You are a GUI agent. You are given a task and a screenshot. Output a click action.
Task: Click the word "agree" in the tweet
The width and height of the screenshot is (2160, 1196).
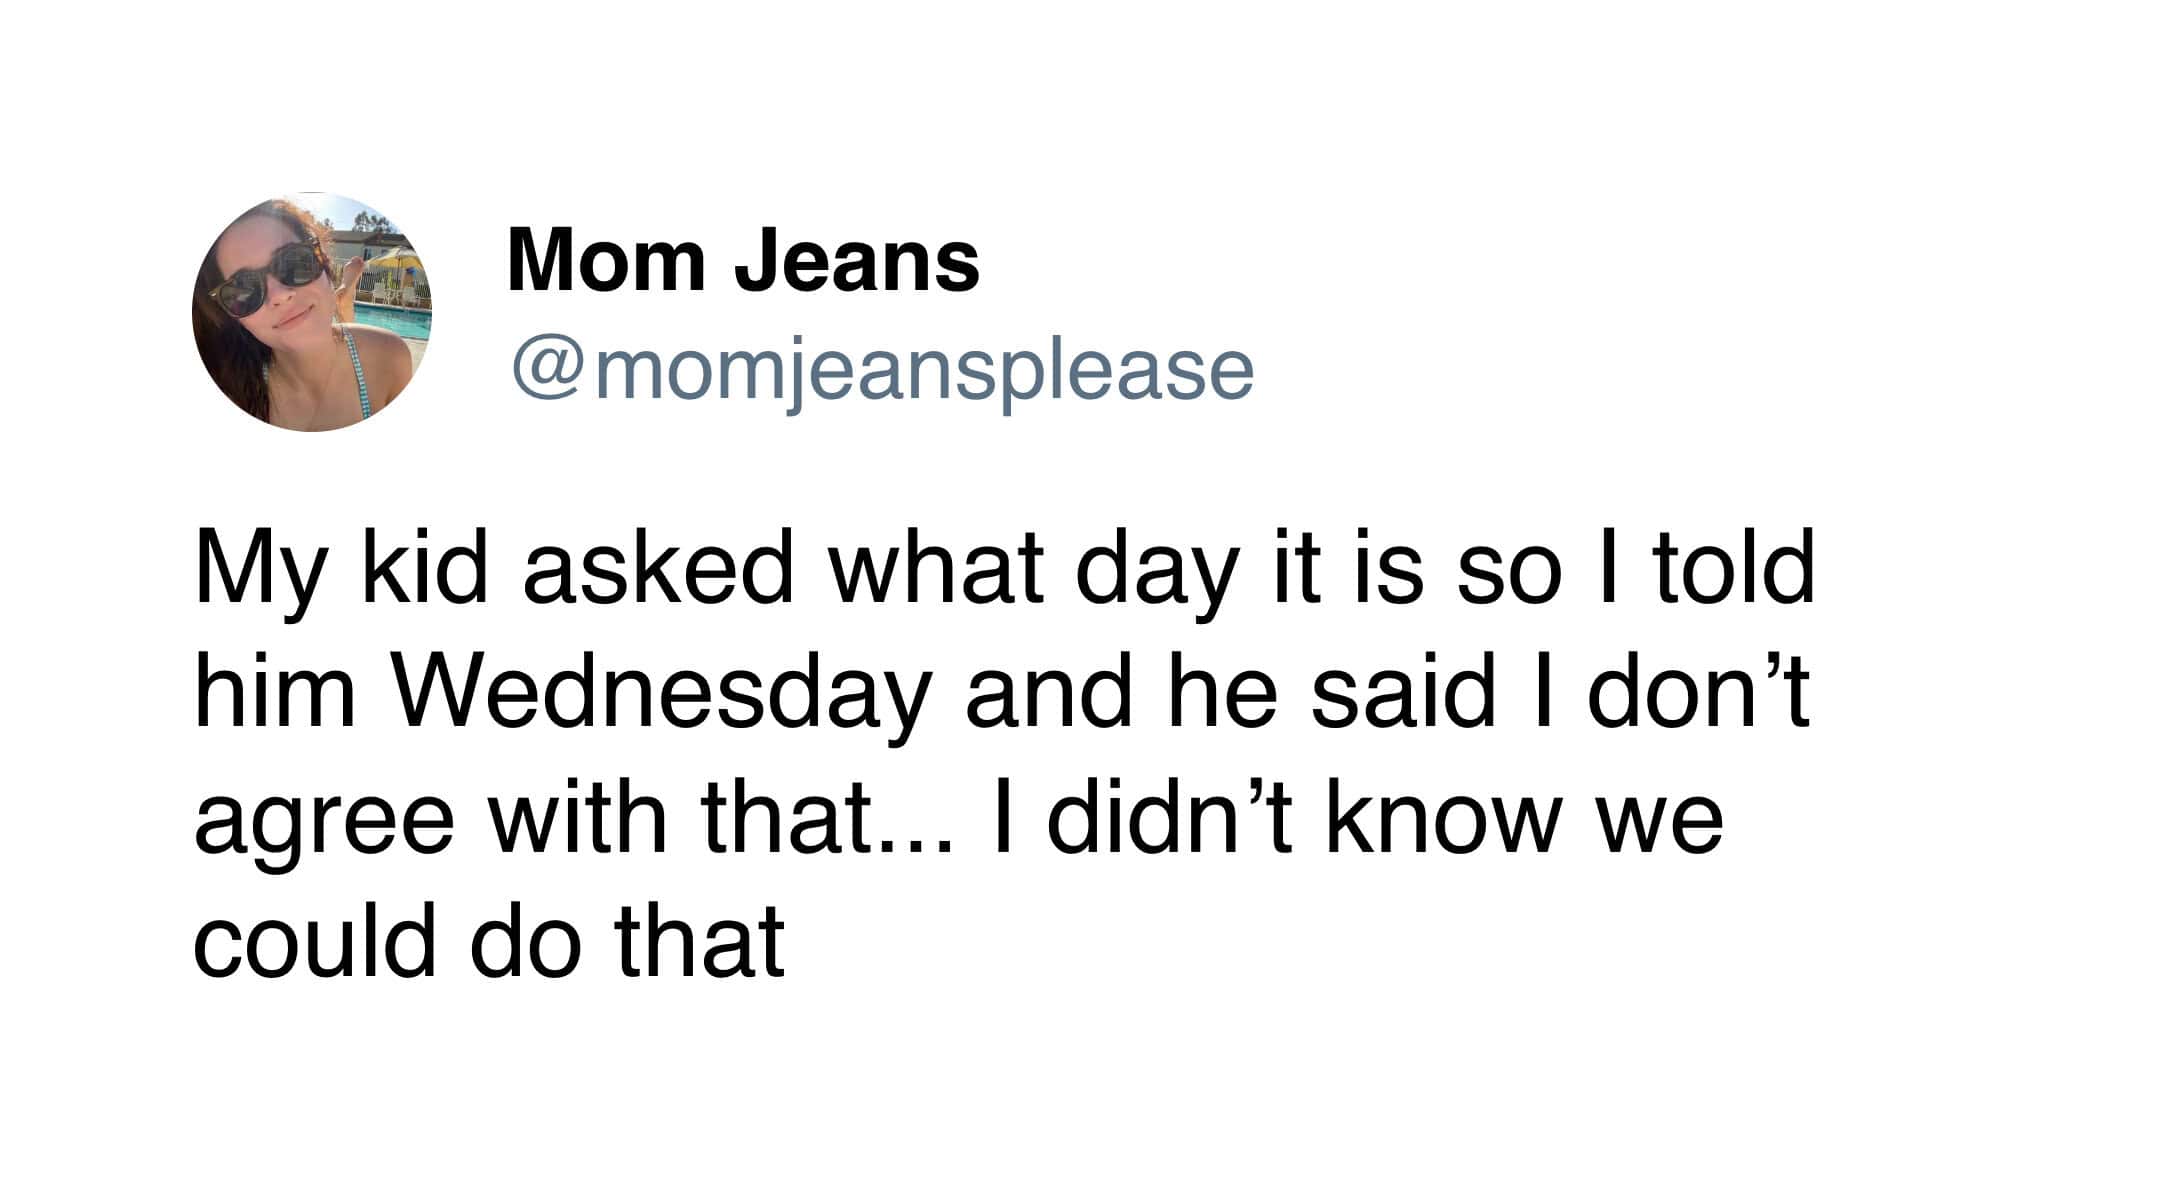click(x=324, y=820)
